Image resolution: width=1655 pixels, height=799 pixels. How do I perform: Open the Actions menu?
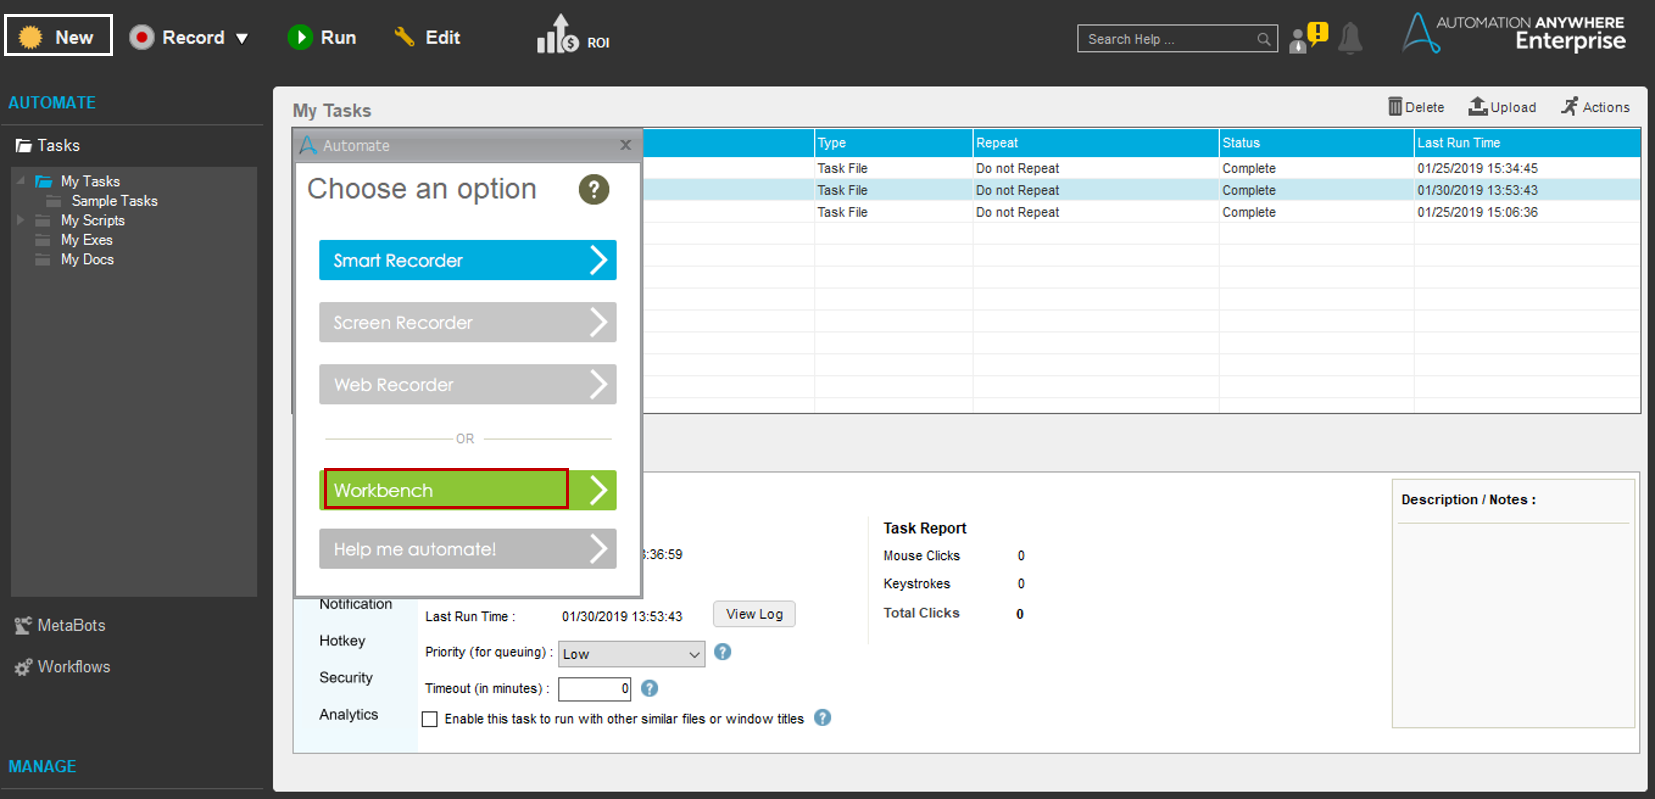pyautogui.click(x=1595, y=107)
